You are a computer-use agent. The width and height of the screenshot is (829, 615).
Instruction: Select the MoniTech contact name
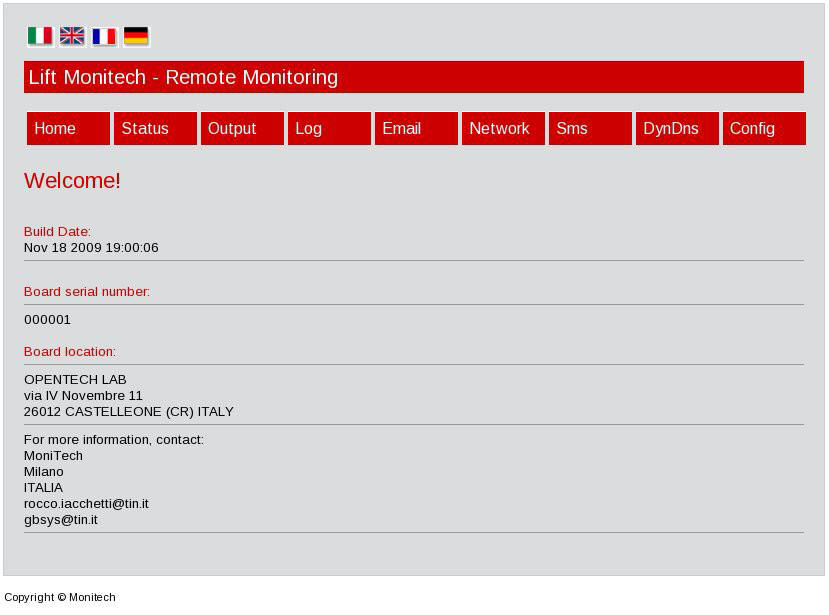[53, 456]
